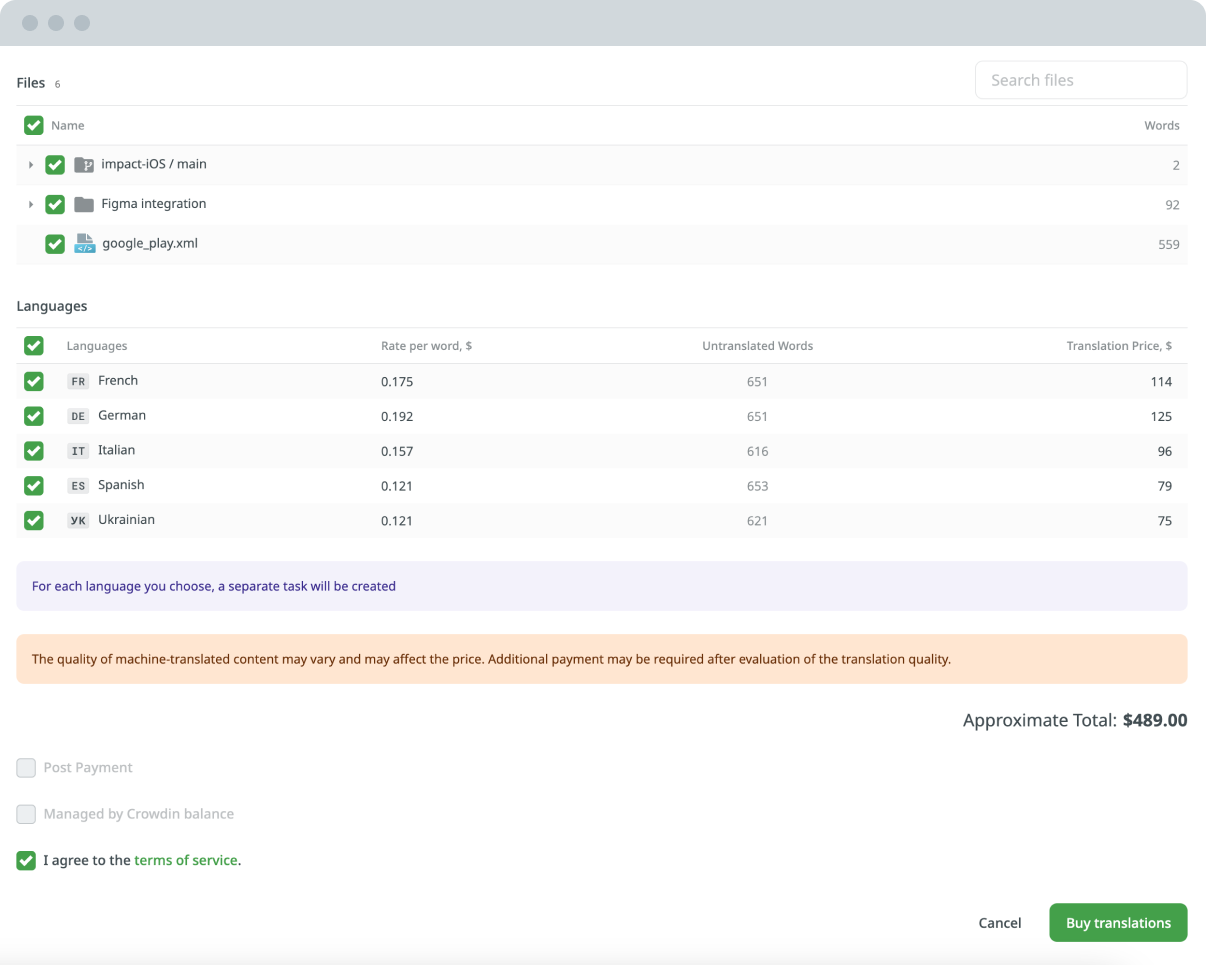Uncheck the French language checkbox
The width and height of the screenshot is (1206, 965).
coord(34,381)
